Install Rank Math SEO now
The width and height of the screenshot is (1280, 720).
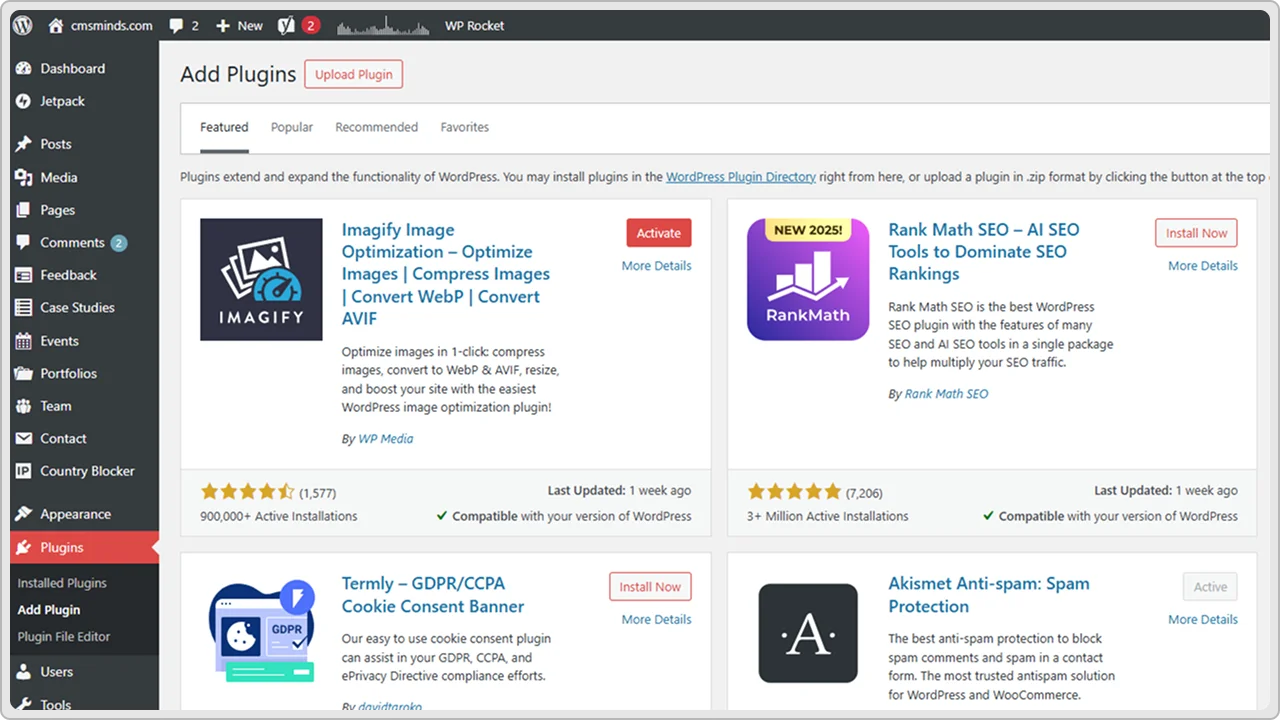point(1196,233)
